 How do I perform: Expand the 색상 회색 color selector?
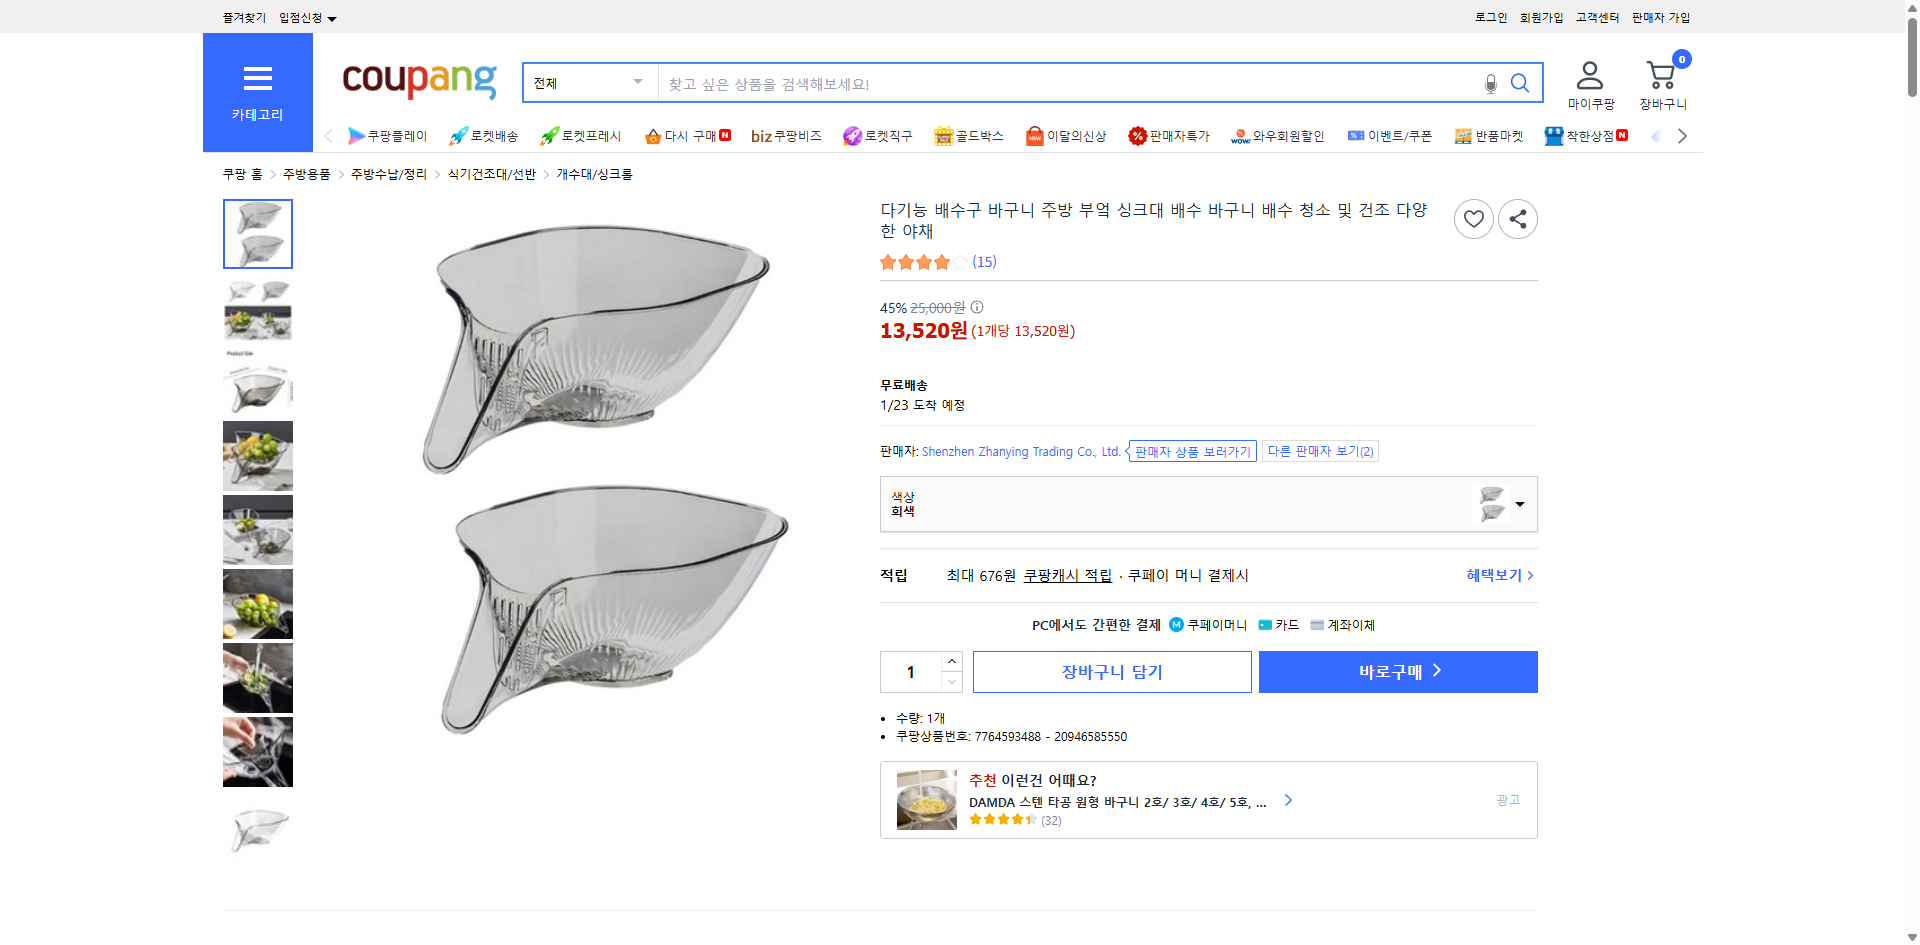tap(1519, 504)
